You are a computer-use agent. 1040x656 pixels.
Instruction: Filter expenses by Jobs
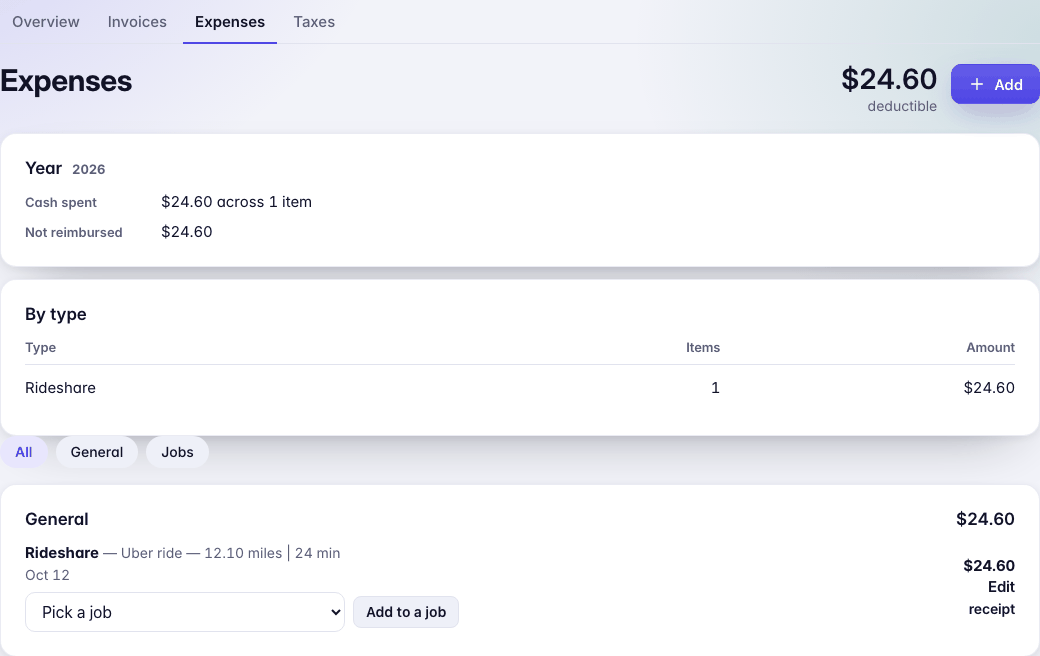point(177,452)
